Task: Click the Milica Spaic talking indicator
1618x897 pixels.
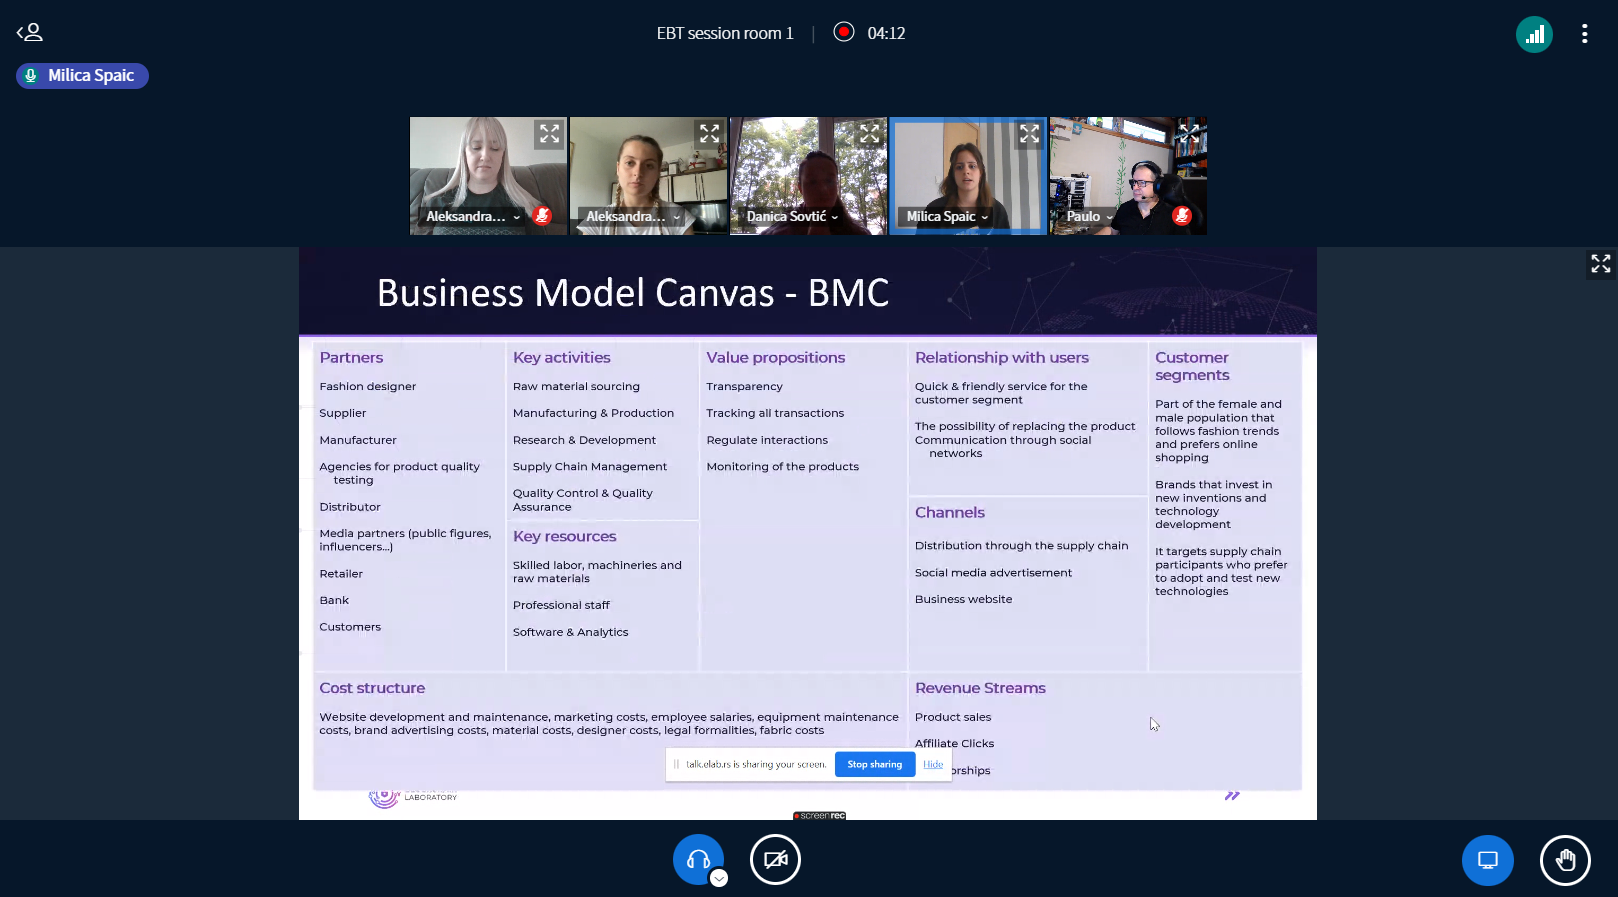Action: click(x=82, y=76)
